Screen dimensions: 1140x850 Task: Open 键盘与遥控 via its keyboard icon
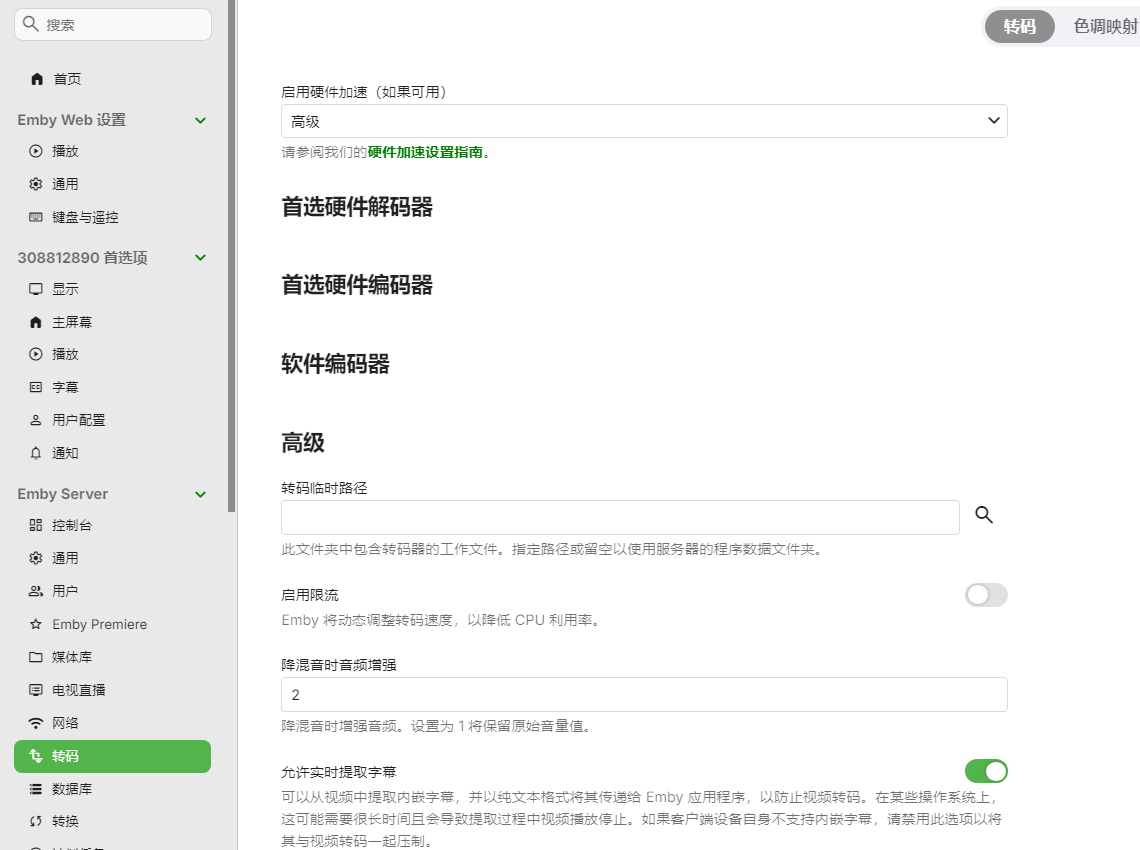click(x=36, y=217)
